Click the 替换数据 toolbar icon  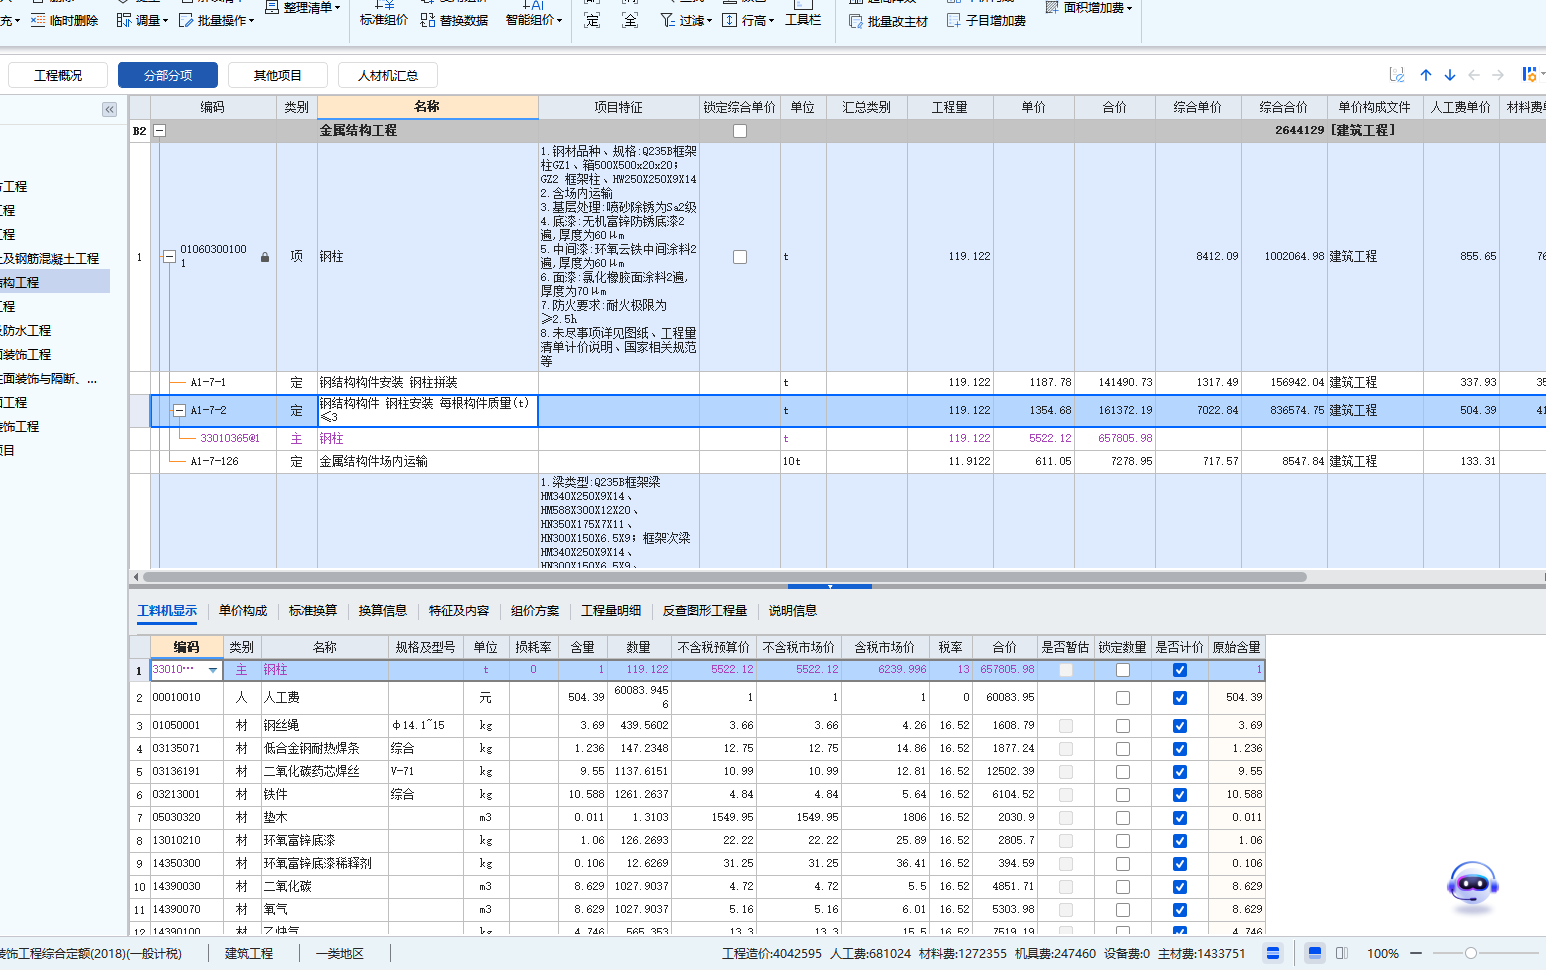click(428, 20)
